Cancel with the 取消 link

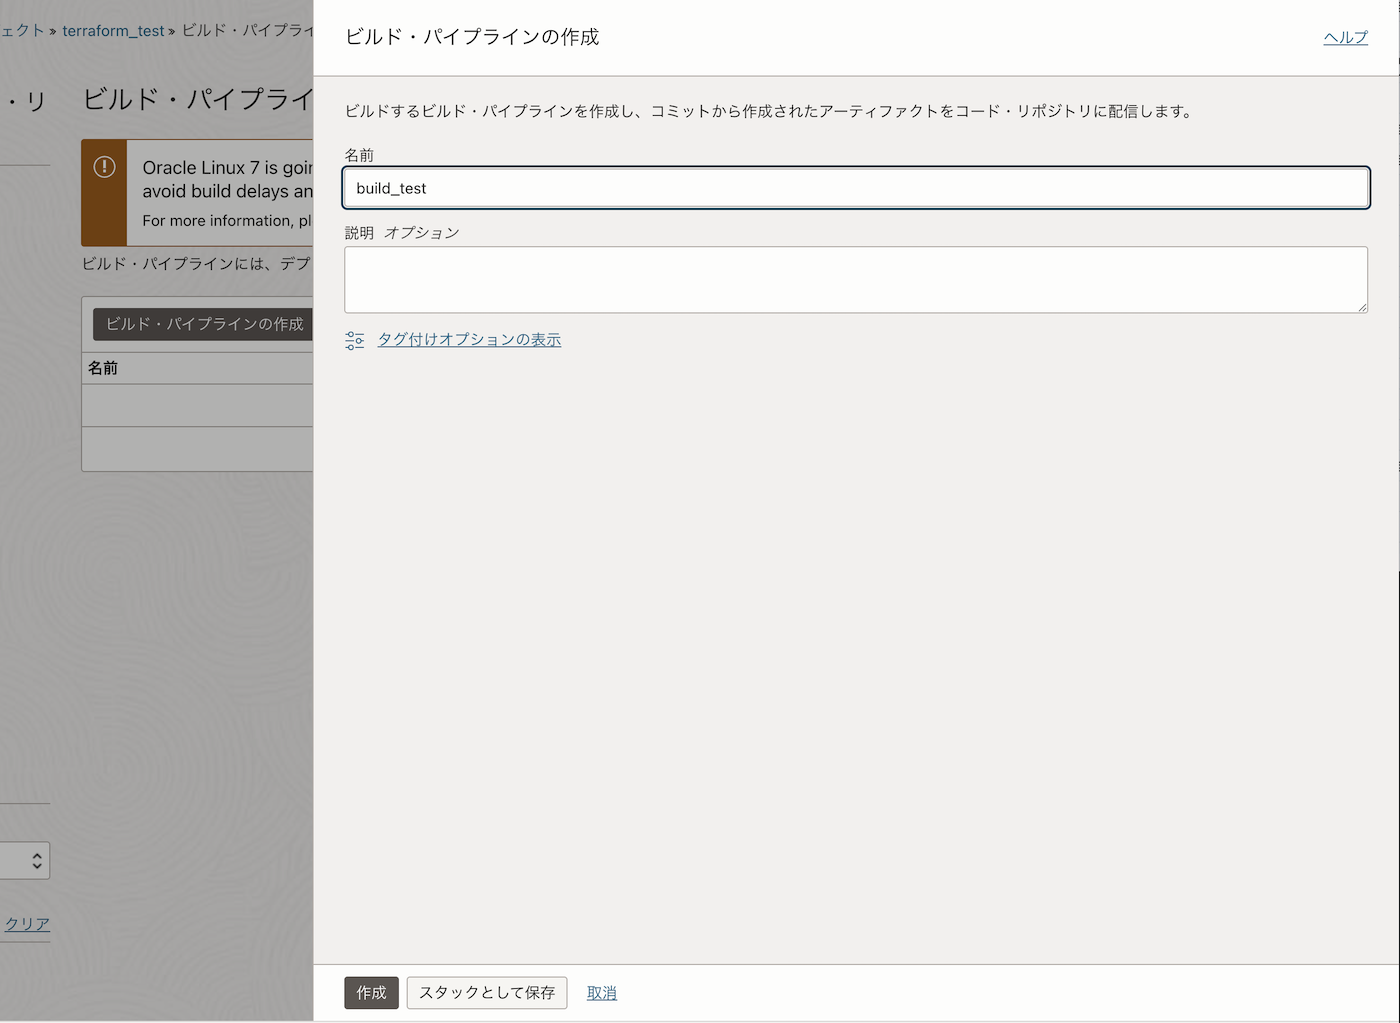coord(601,993)
